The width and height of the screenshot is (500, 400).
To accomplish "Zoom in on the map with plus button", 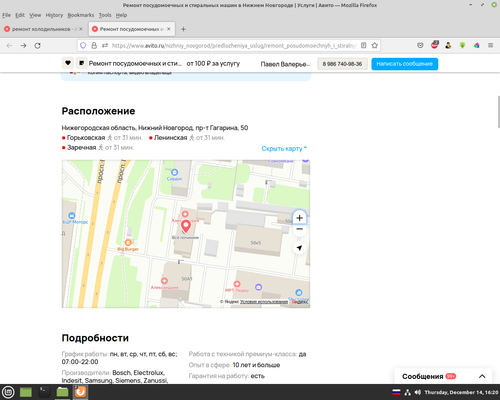I will point(299,218).
